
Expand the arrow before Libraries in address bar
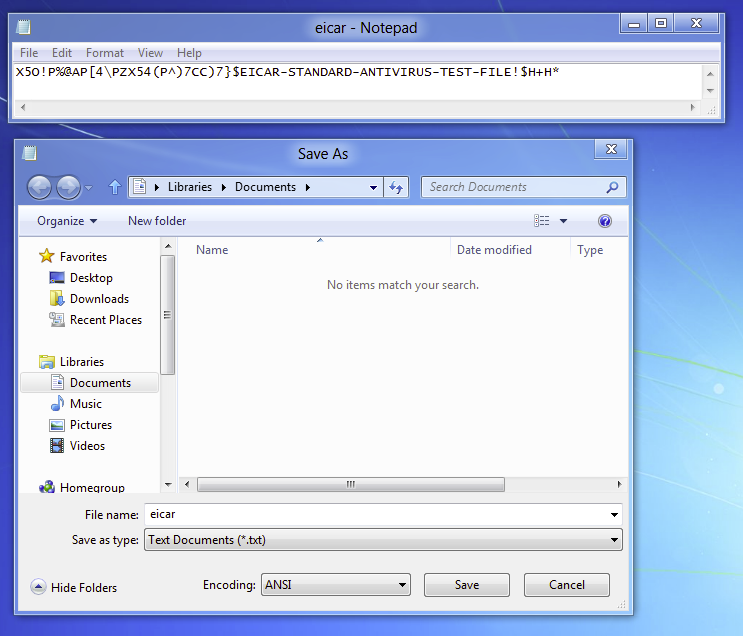click(157, 187)
